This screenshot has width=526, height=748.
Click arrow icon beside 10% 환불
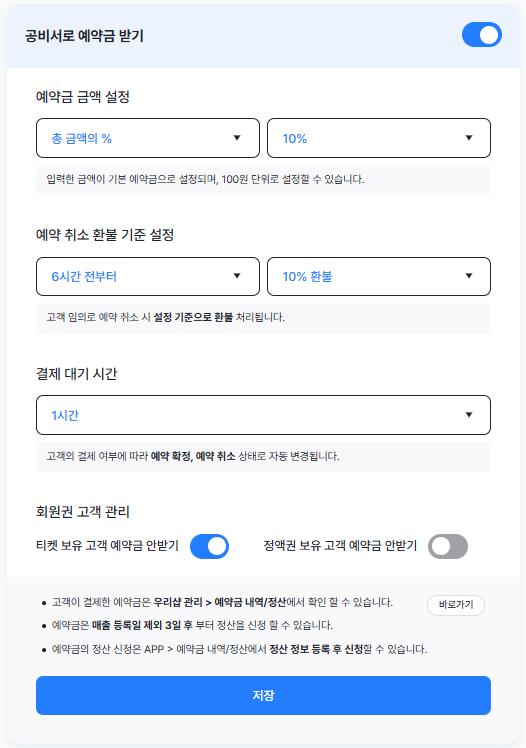(469, 276)
